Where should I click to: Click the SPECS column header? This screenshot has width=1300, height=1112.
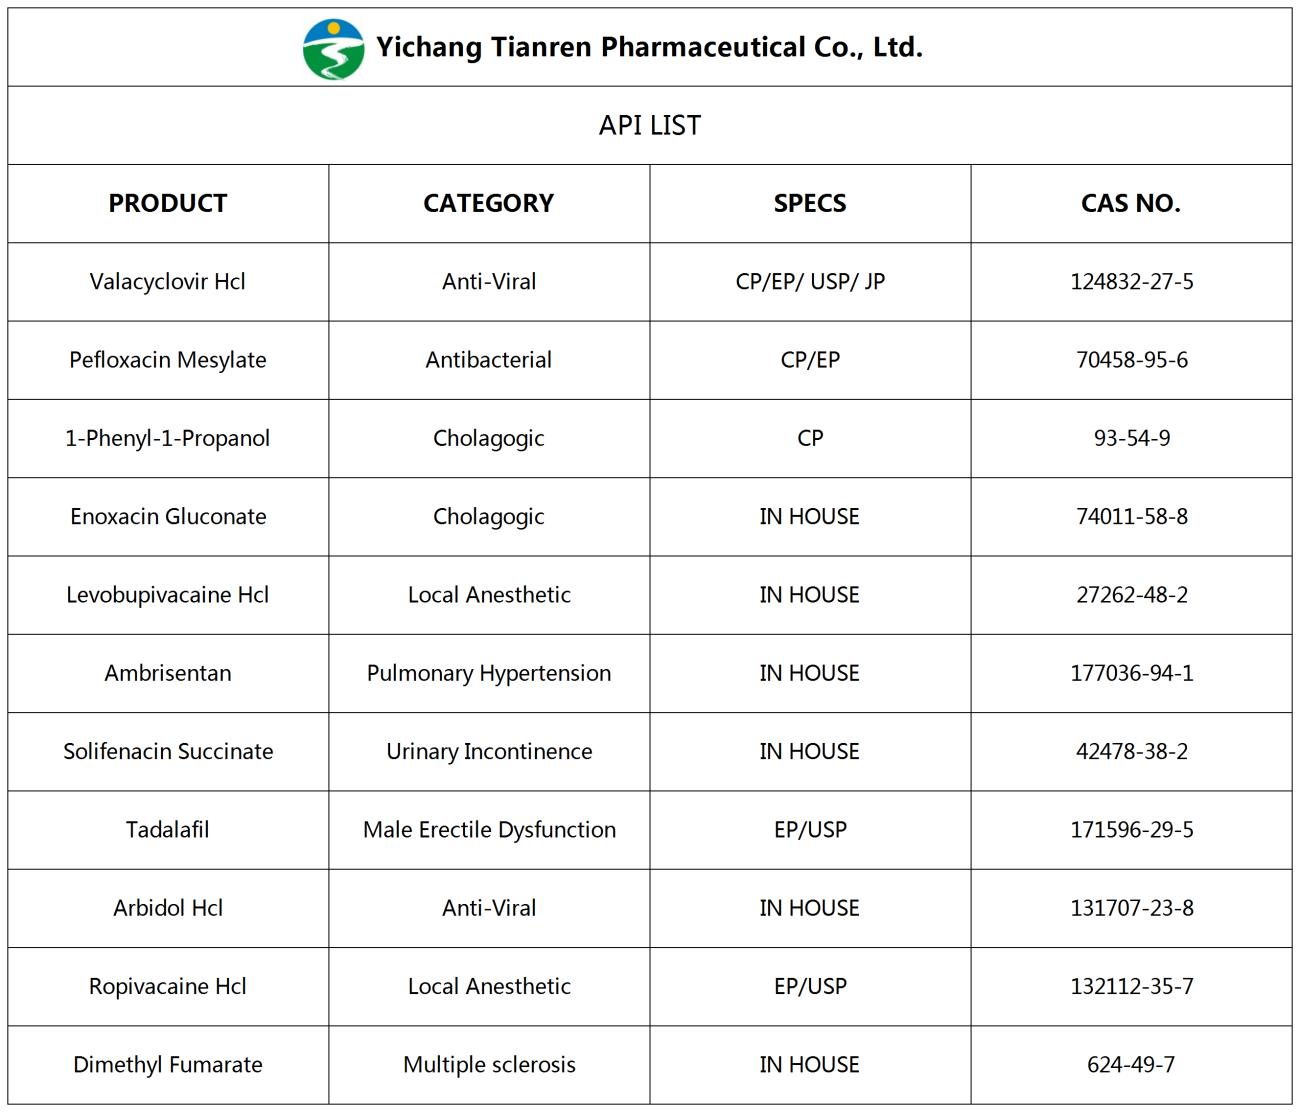point(810,203)
